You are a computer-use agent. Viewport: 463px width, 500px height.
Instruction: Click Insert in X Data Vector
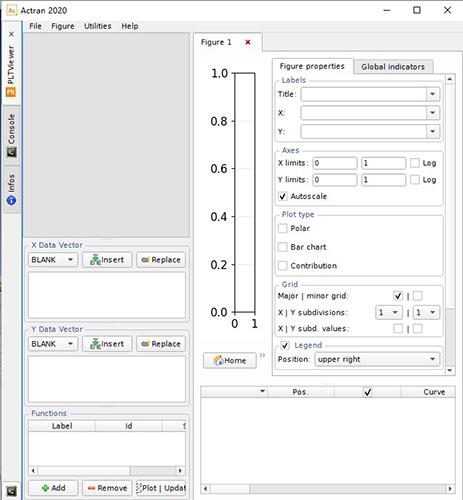pos(107,260)
